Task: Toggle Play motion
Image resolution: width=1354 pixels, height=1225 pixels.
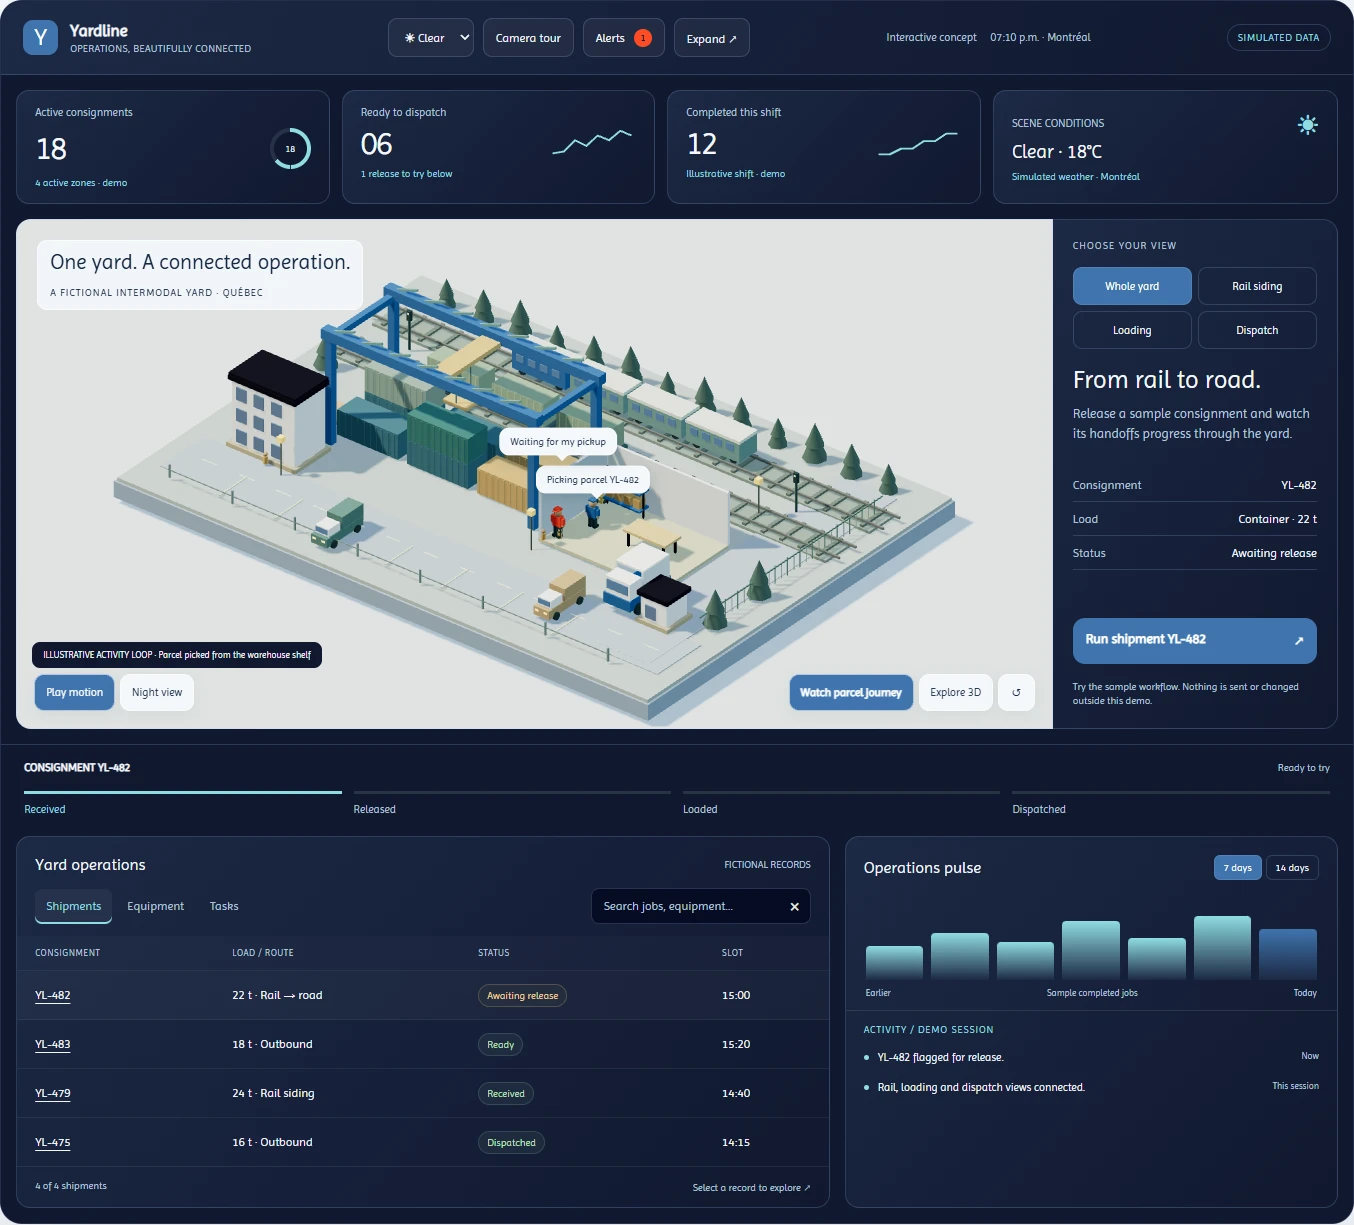Action: [x=75, y=692]
